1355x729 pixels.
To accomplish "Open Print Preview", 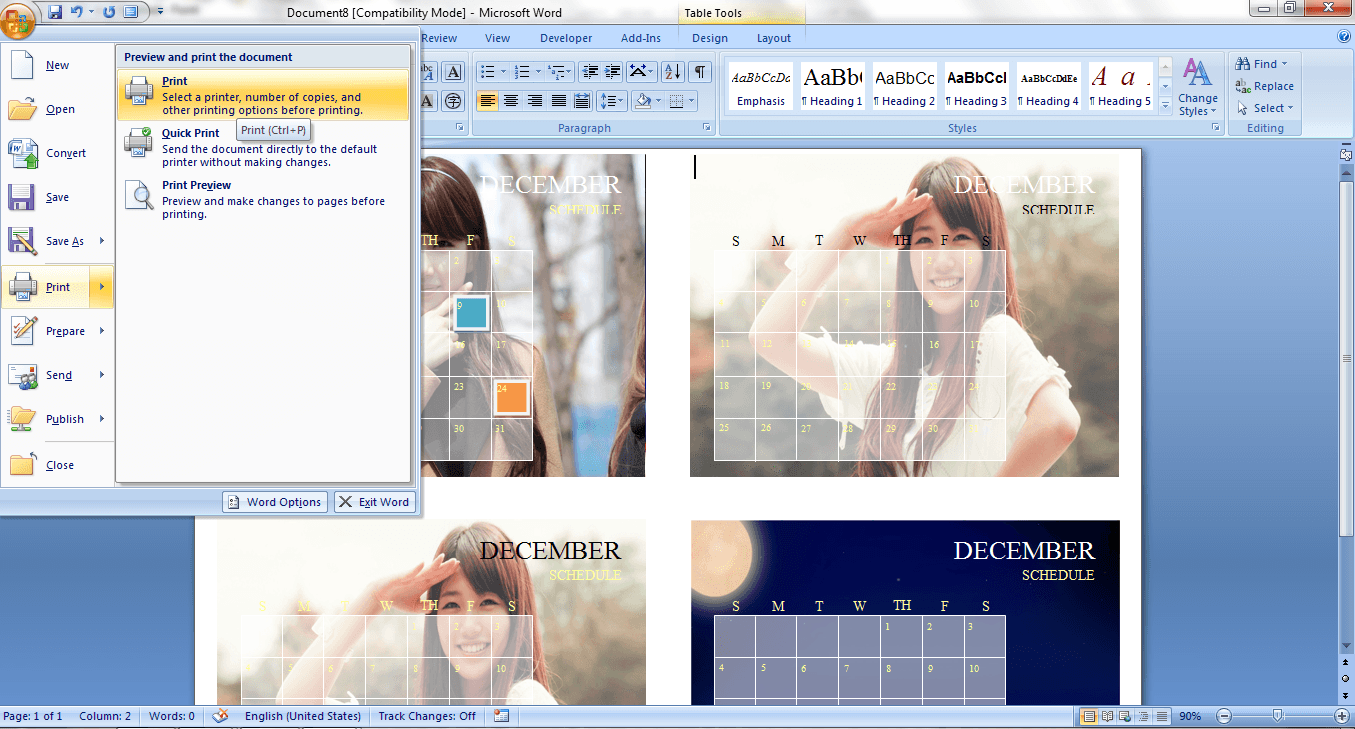I will [196, 185].
